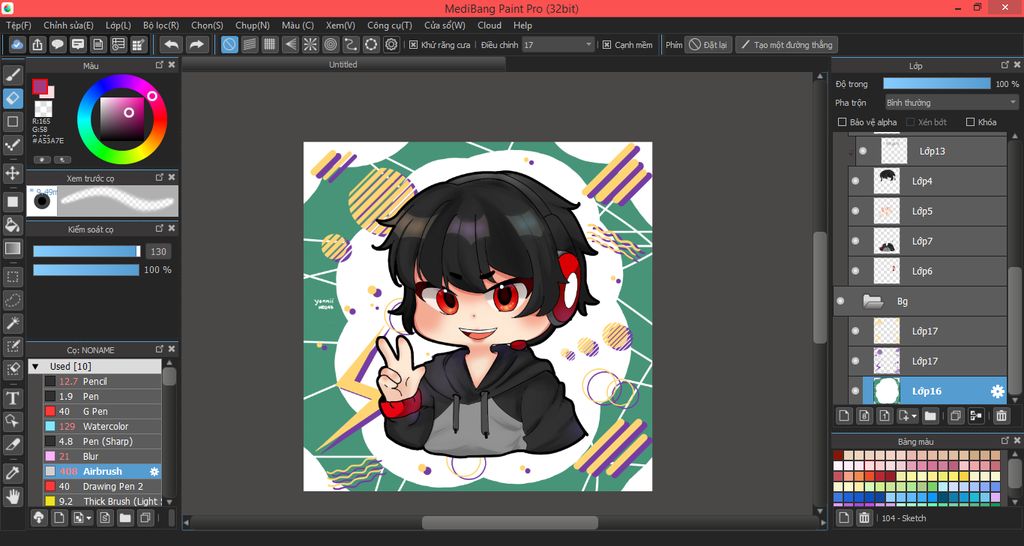Click the transparent color swatch

(x=44, y=108)
